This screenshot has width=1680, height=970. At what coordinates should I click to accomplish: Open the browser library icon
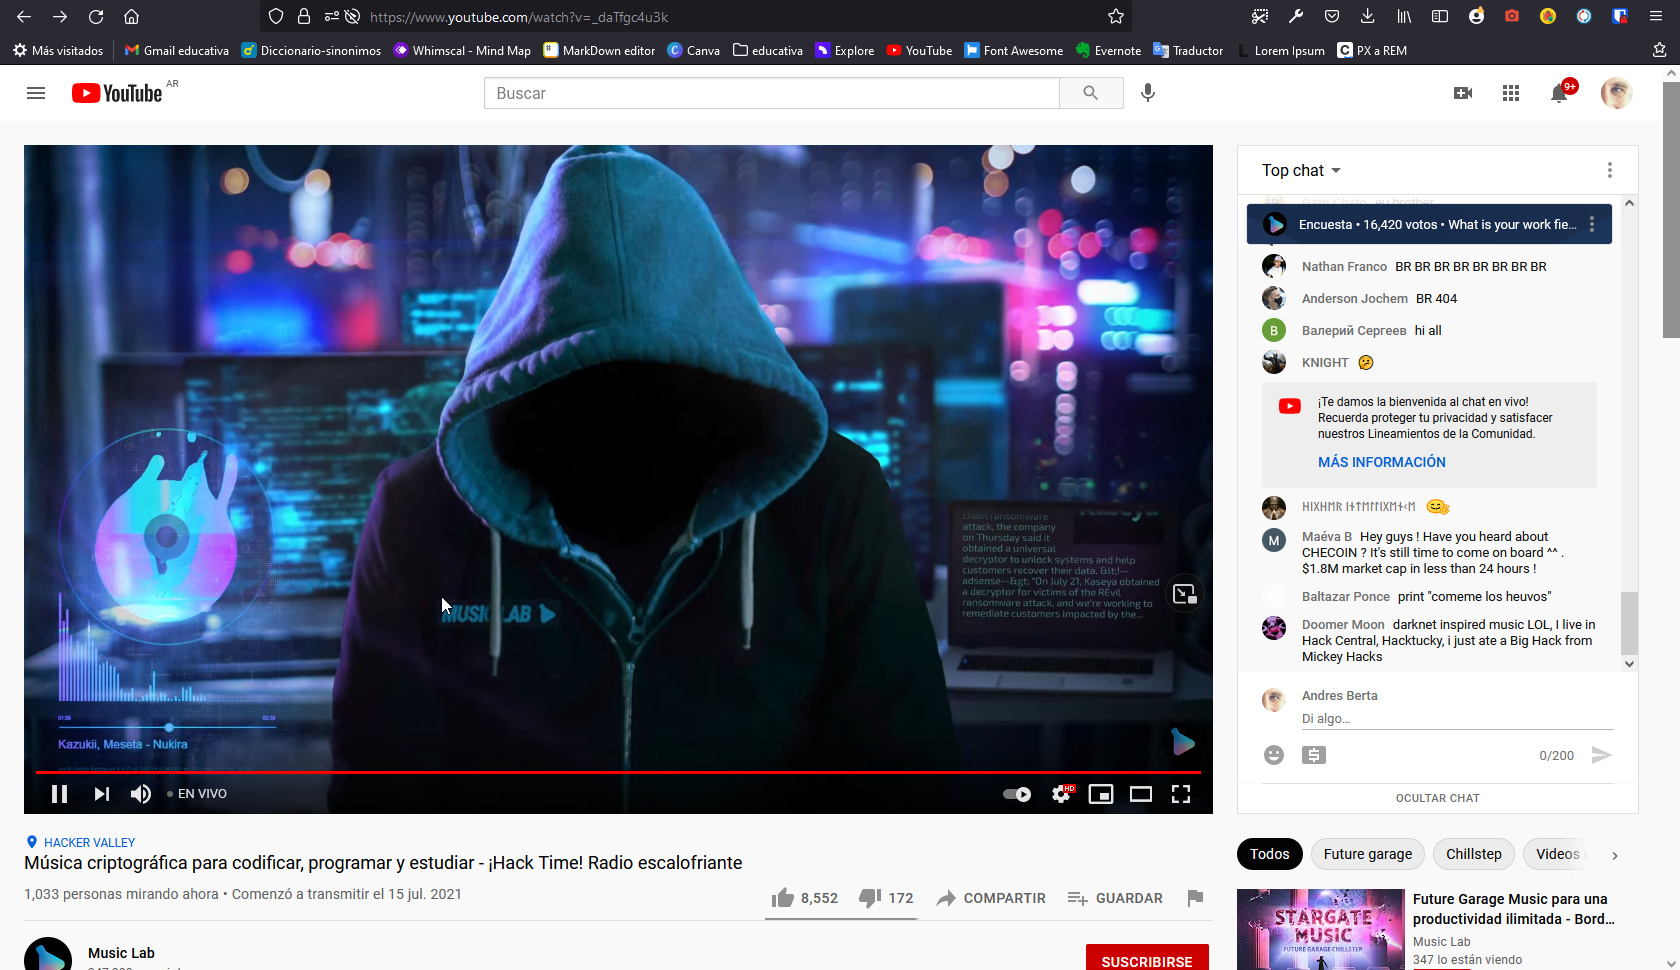pos(1404,17)
